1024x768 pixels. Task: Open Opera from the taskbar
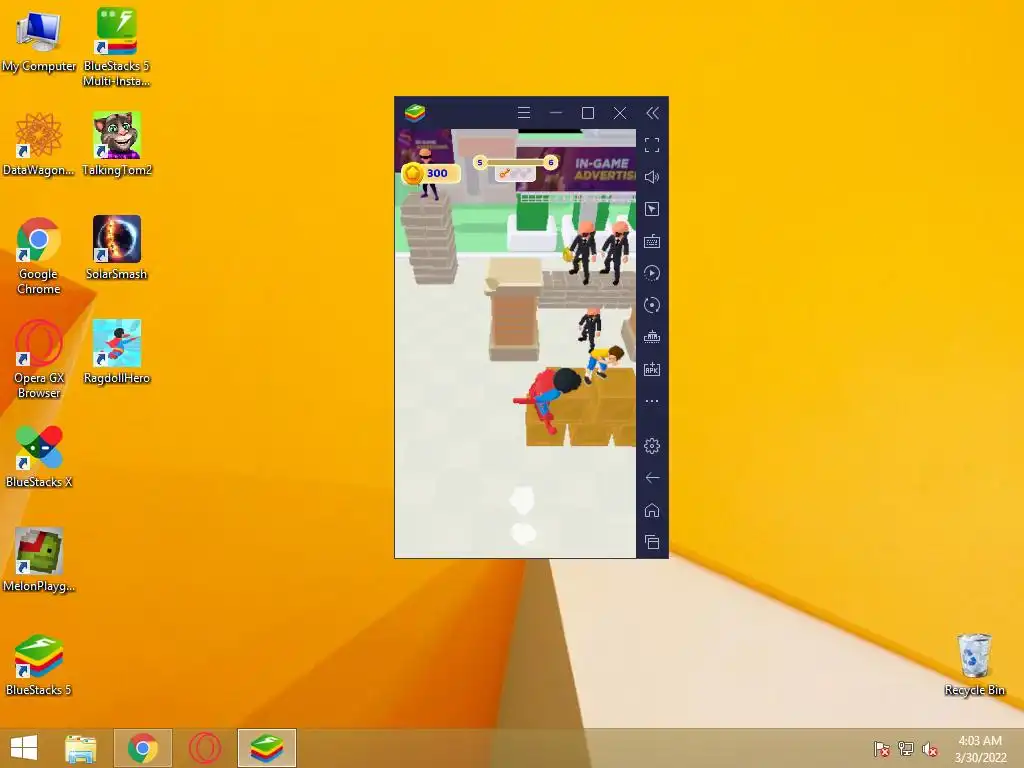click(x=204, y=748)
